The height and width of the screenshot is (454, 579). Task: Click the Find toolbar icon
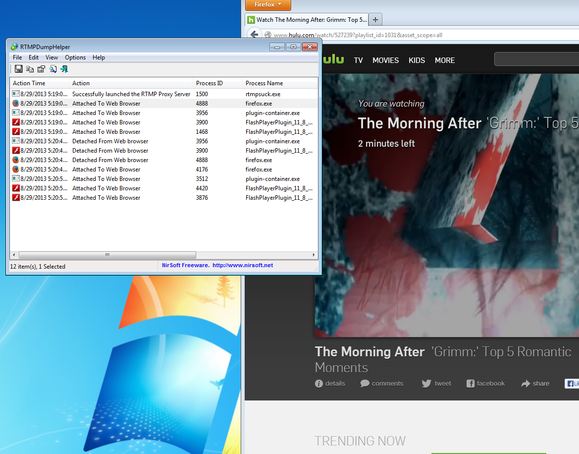click(53, 69)
